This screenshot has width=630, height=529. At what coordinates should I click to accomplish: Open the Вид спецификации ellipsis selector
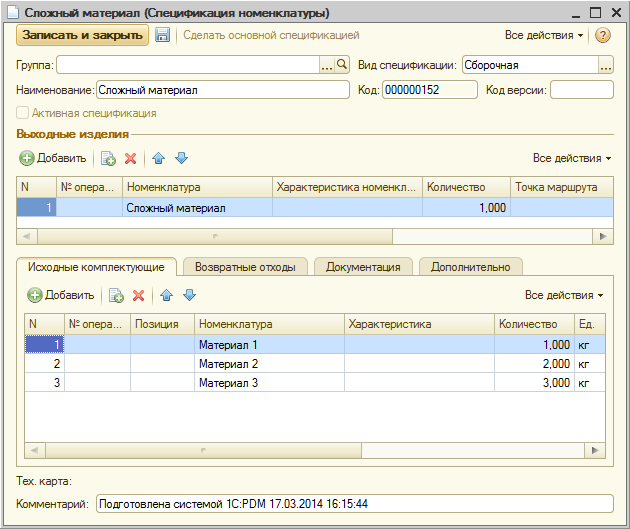coord(605,65)
